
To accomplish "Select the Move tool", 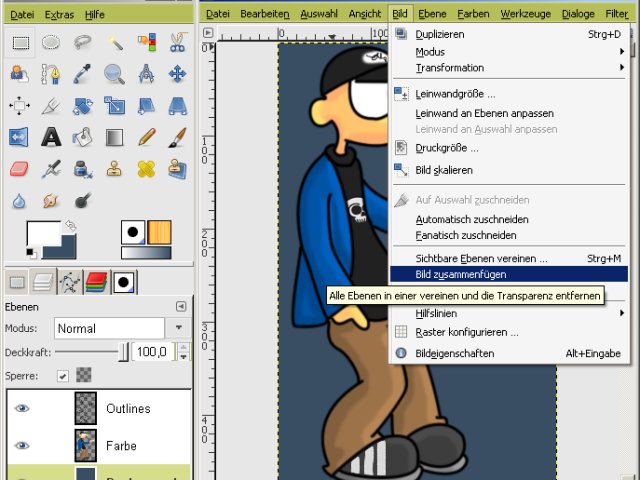I will (x=178, y=74).
